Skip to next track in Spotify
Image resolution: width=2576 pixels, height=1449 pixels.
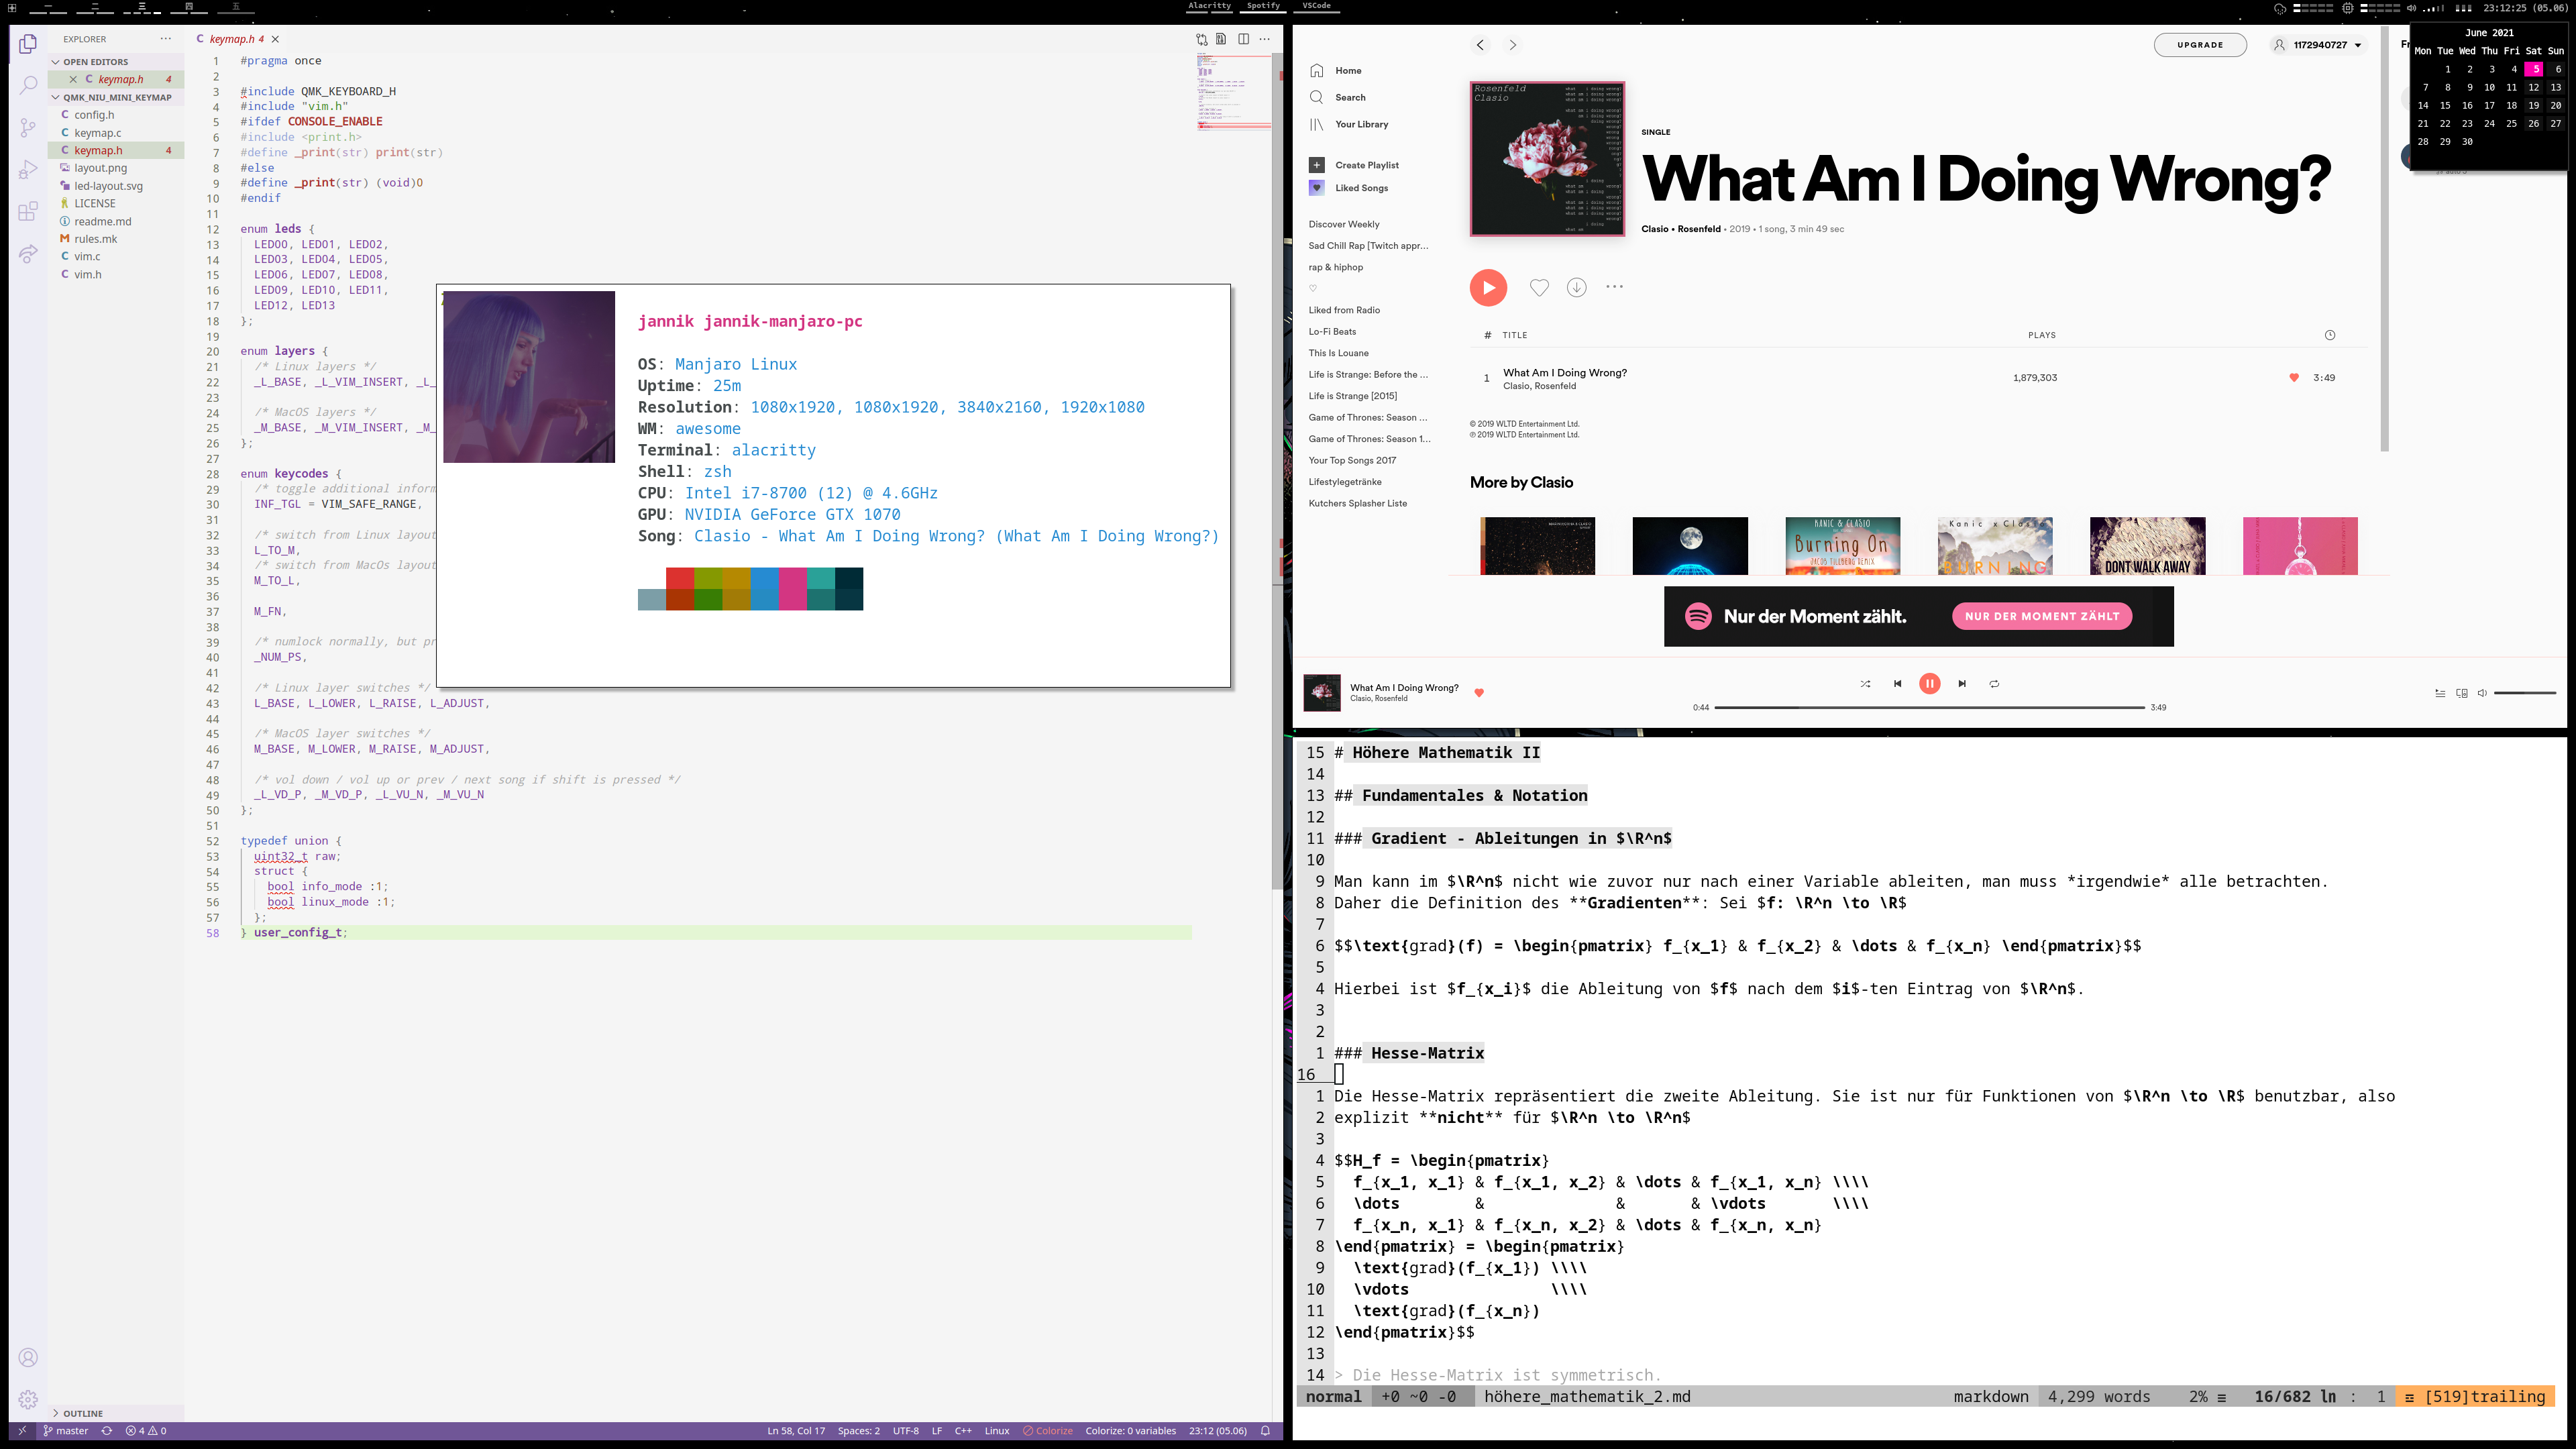pos(1962,684)
